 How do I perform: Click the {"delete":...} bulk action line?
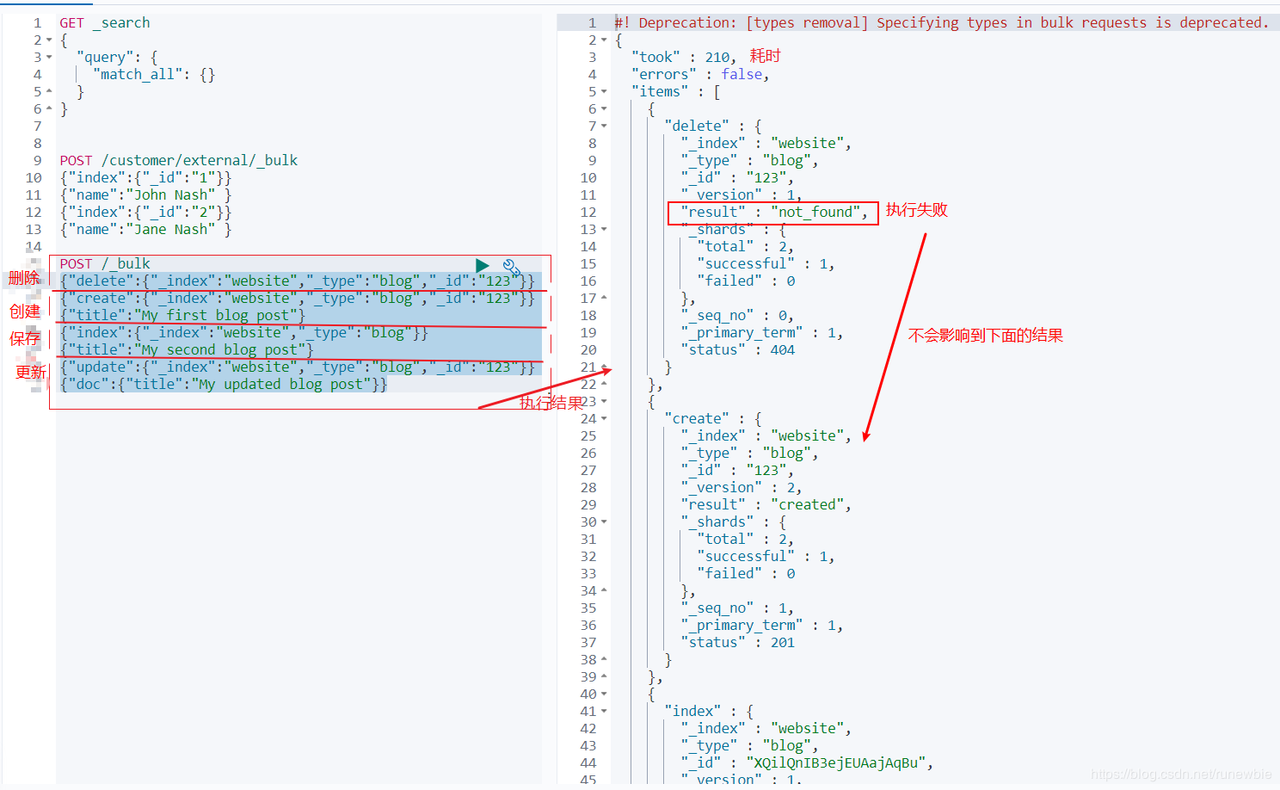(x=298, y=281)
